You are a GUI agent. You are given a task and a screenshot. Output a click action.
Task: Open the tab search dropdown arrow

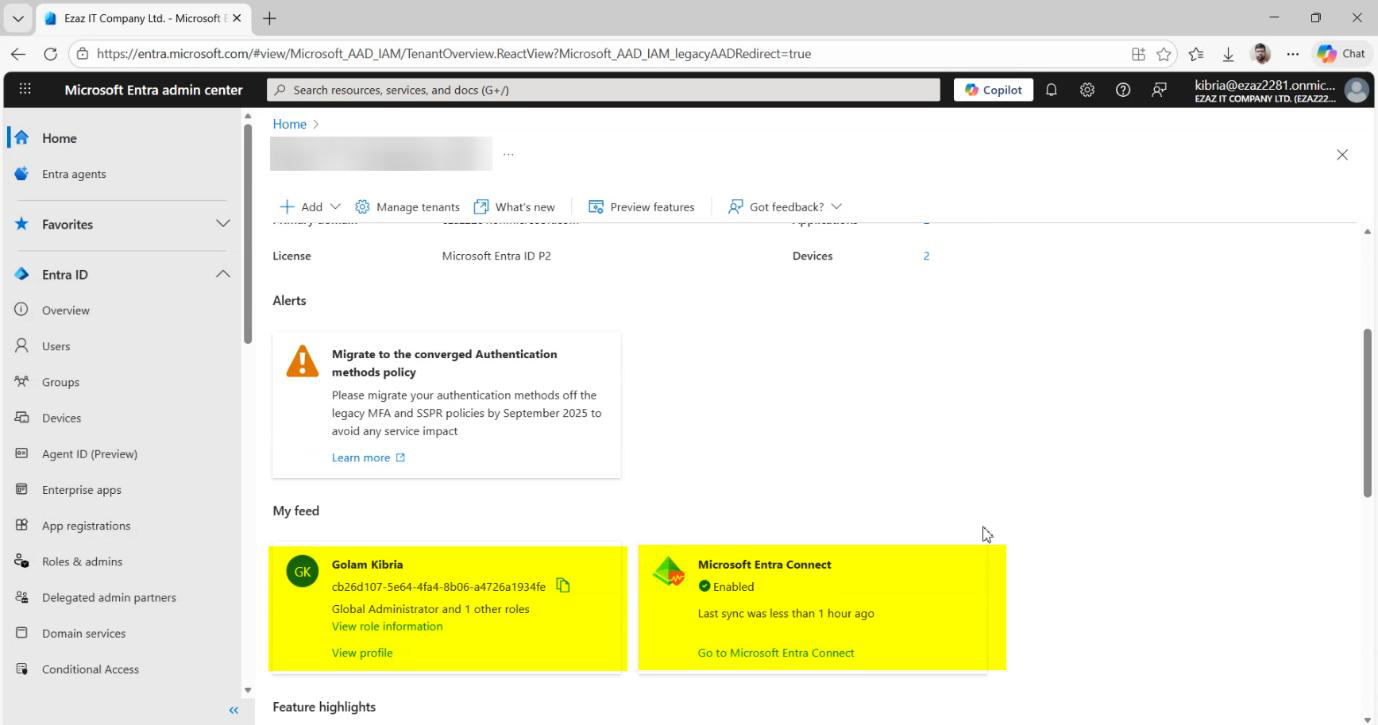[18, 19]
